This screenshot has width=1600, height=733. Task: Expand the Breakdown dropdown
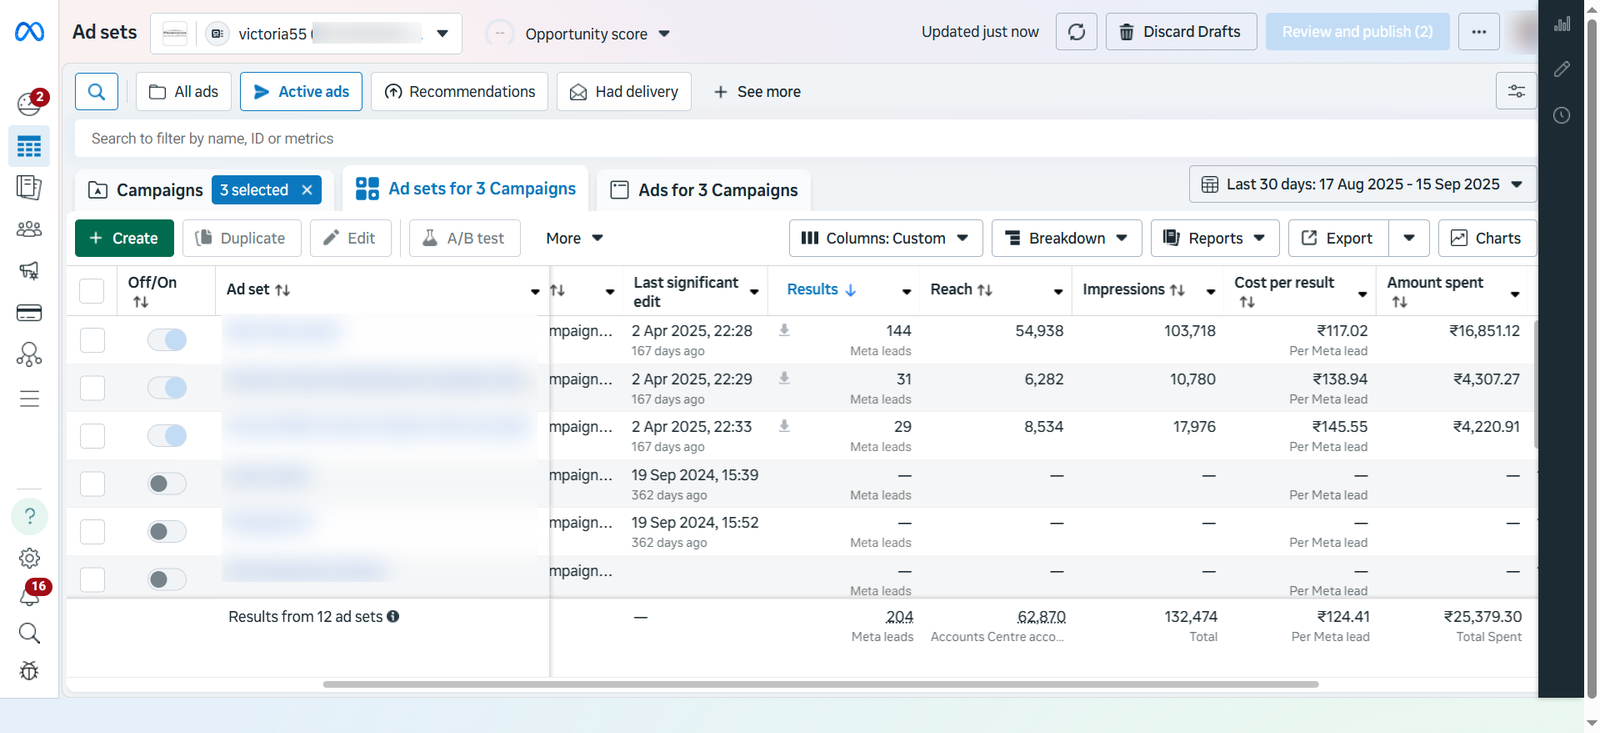1066,238
